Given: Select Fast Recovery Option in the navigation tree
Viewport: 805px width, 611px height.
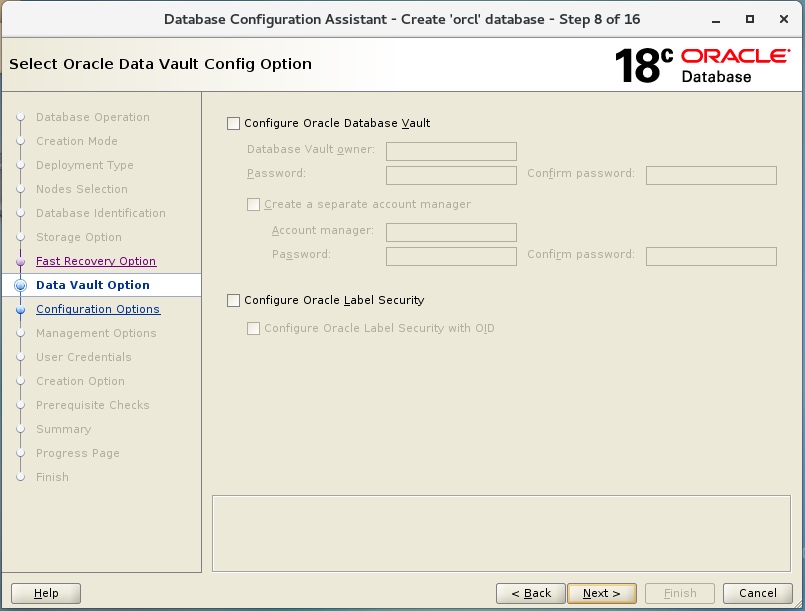Looking at the screenshot, I should pyautogui.click(x=96, y=261).
